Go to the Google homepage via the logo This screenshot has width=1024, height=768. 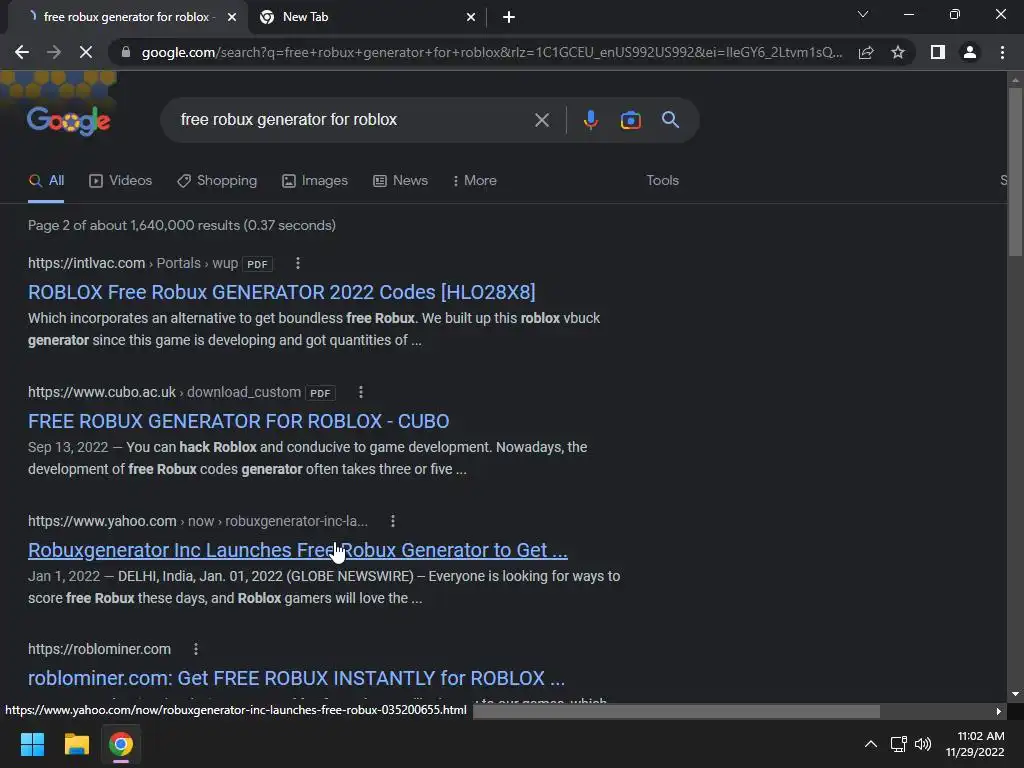coord(69,121)
